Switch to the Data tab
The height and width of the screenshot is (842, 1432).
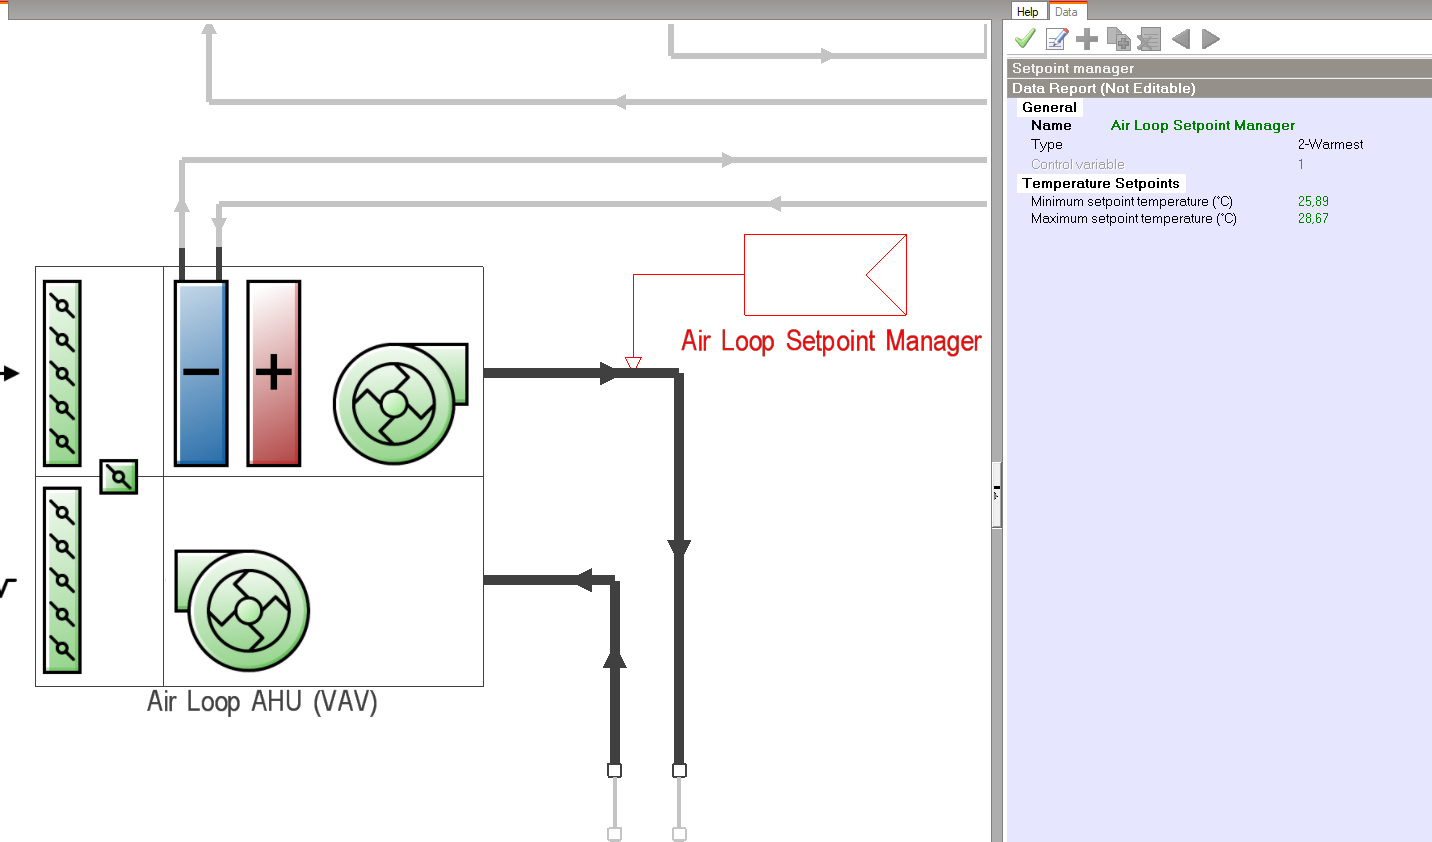tap(1066, 11)
